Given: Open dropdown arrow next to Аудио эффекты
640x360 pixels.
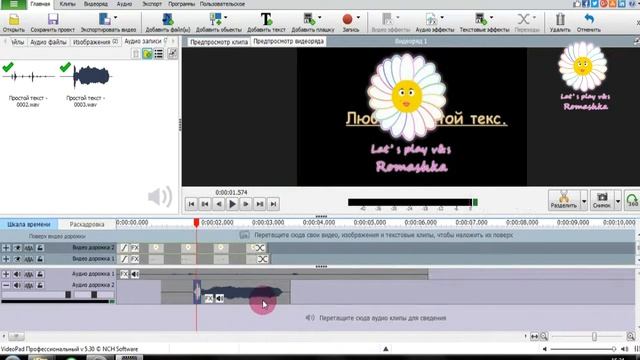Looking at the screenshot, I should pyautogui.click(x=442, y=18).
